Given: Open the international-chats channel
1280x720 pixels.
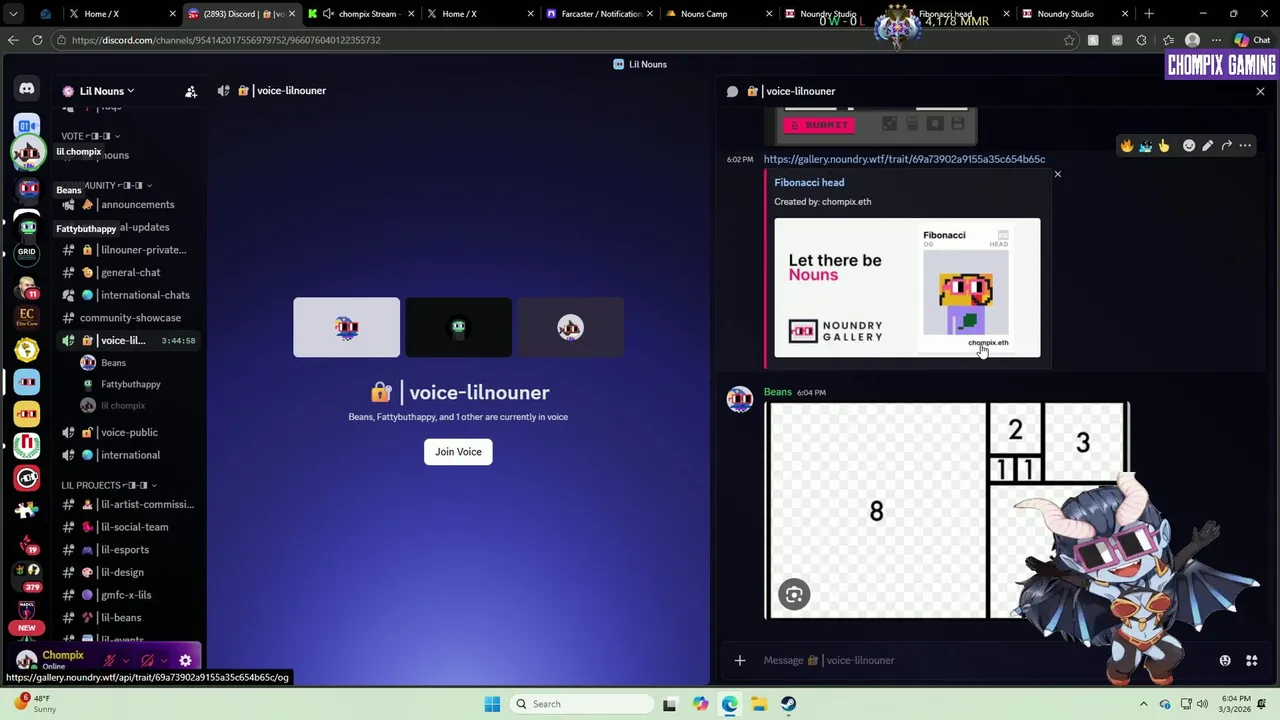Looking at the screenshot, I should pos(130,295).
